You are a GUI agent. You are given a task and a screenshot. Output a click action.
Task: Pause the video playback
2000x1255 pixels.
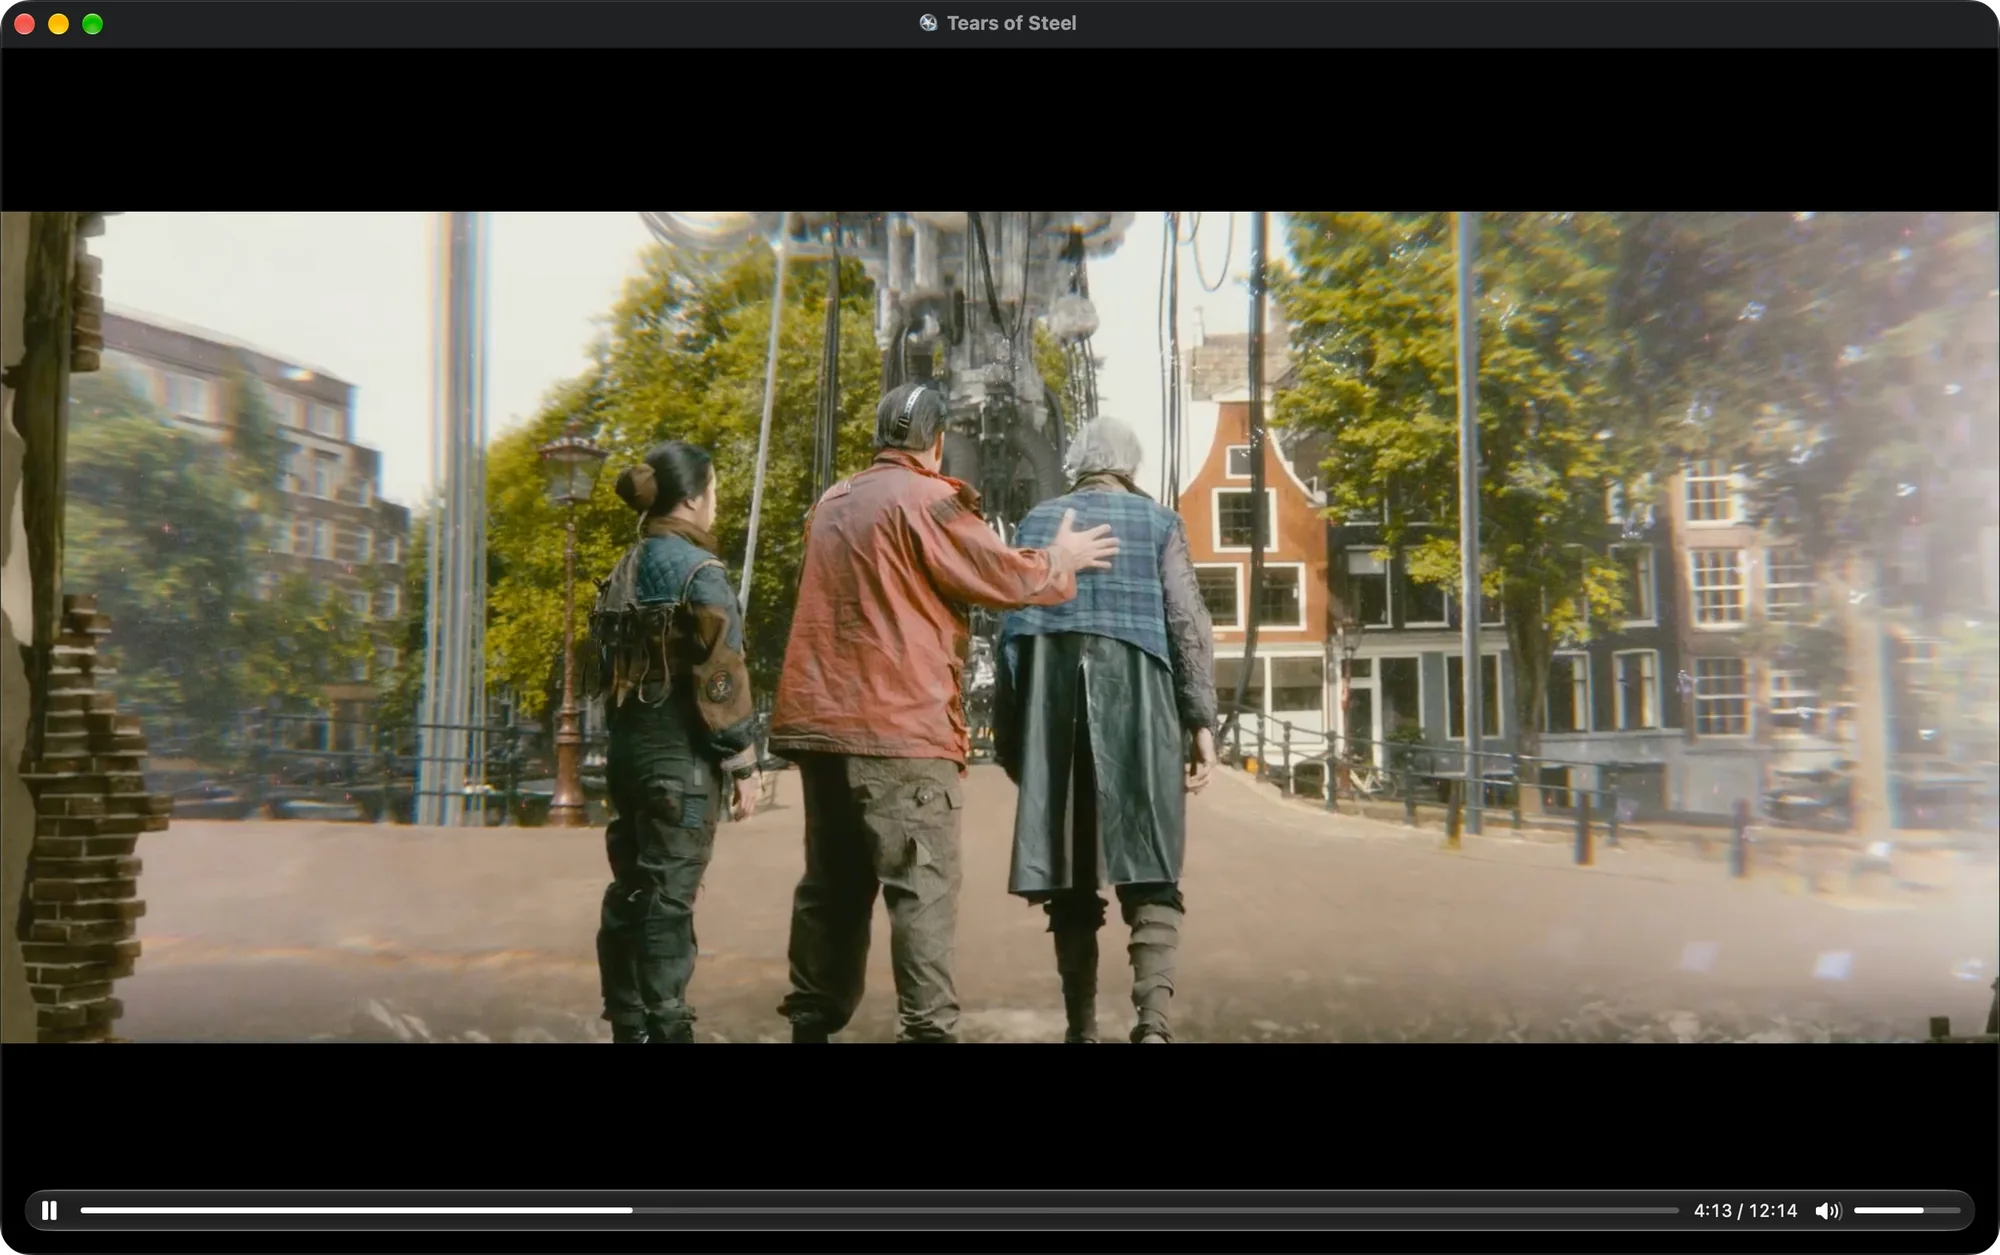coord(49,1210)
